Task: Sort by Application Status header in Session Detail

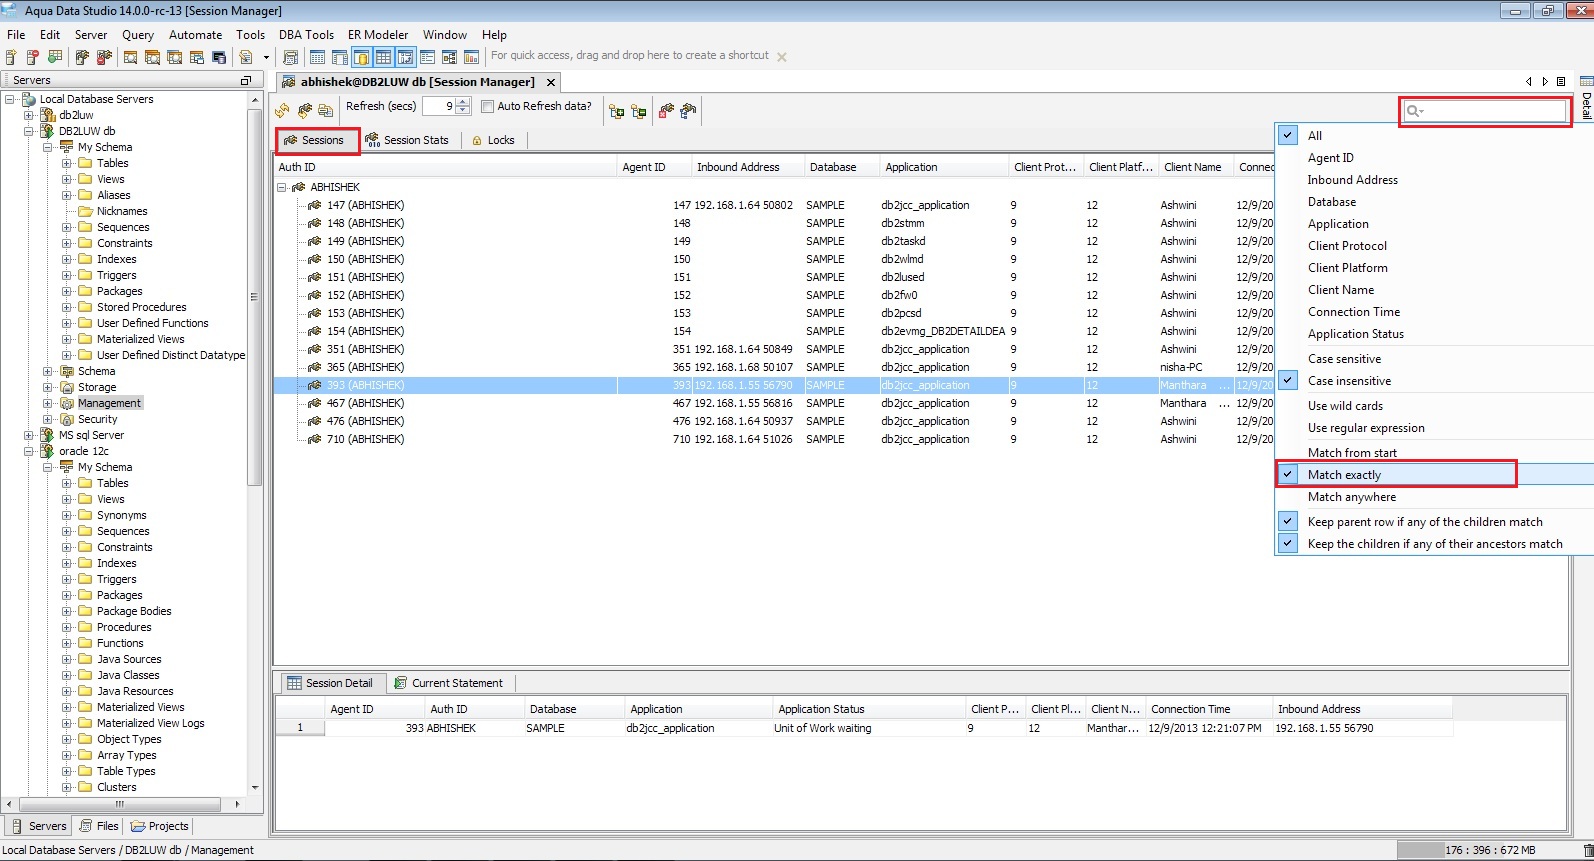Action: 868,709
